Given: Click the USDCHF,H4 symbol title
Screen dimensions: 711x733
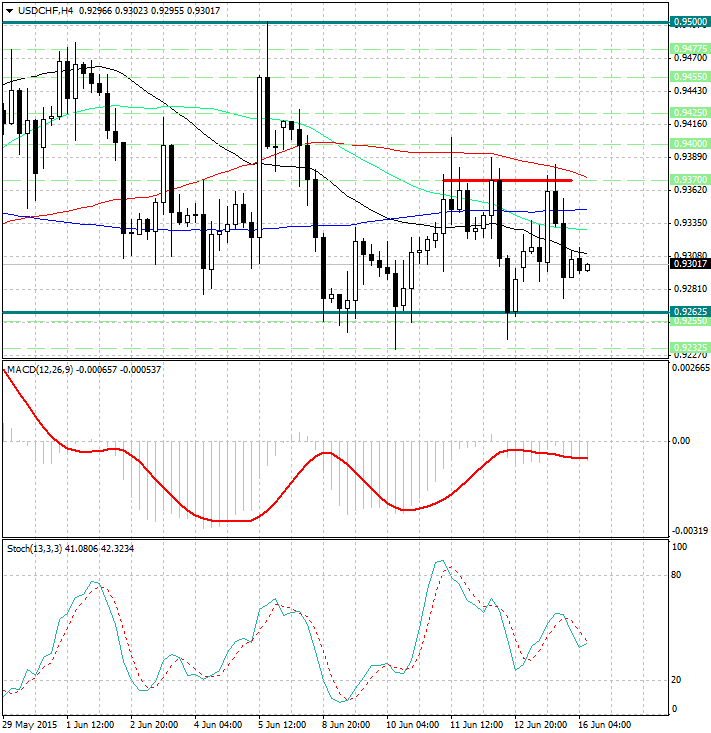Looking at the screenshot, I should click(x=45, y=10).
